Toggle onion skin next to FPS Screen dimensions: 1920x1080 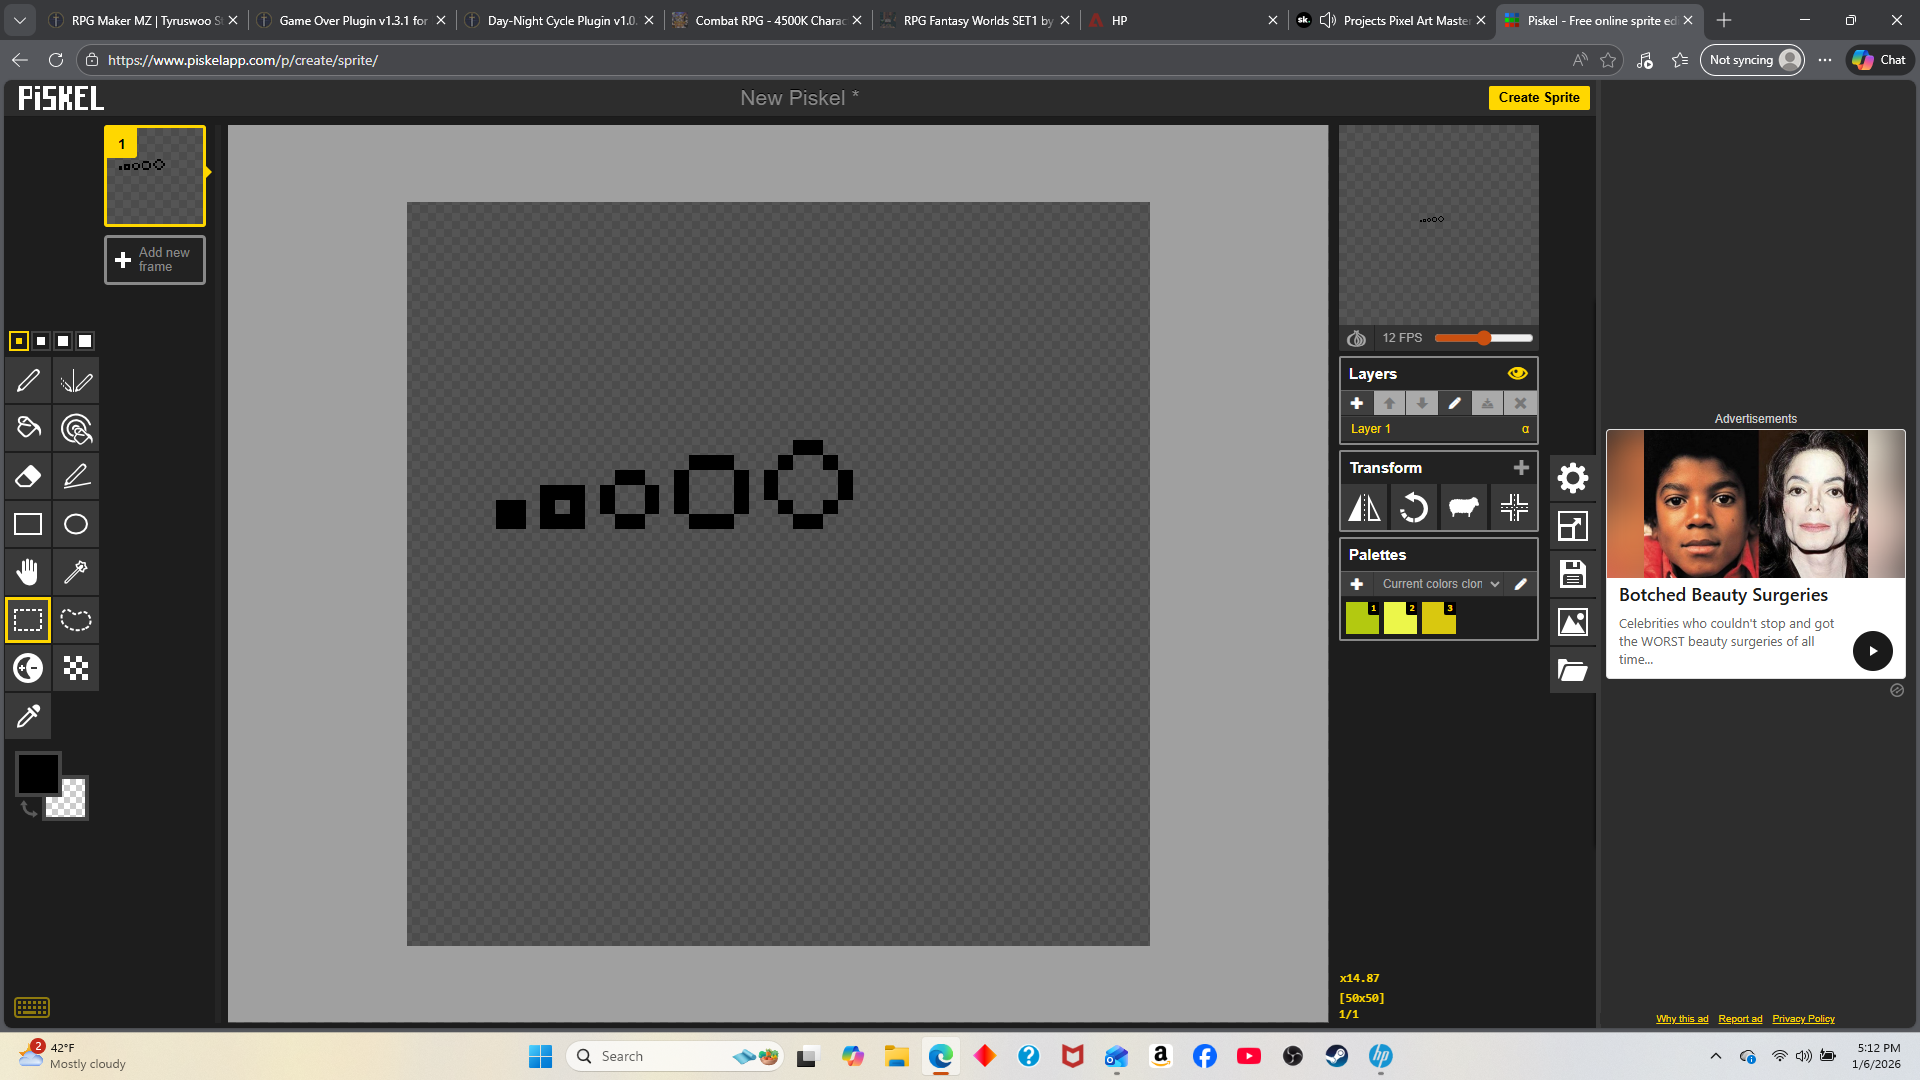(1356, 338)
